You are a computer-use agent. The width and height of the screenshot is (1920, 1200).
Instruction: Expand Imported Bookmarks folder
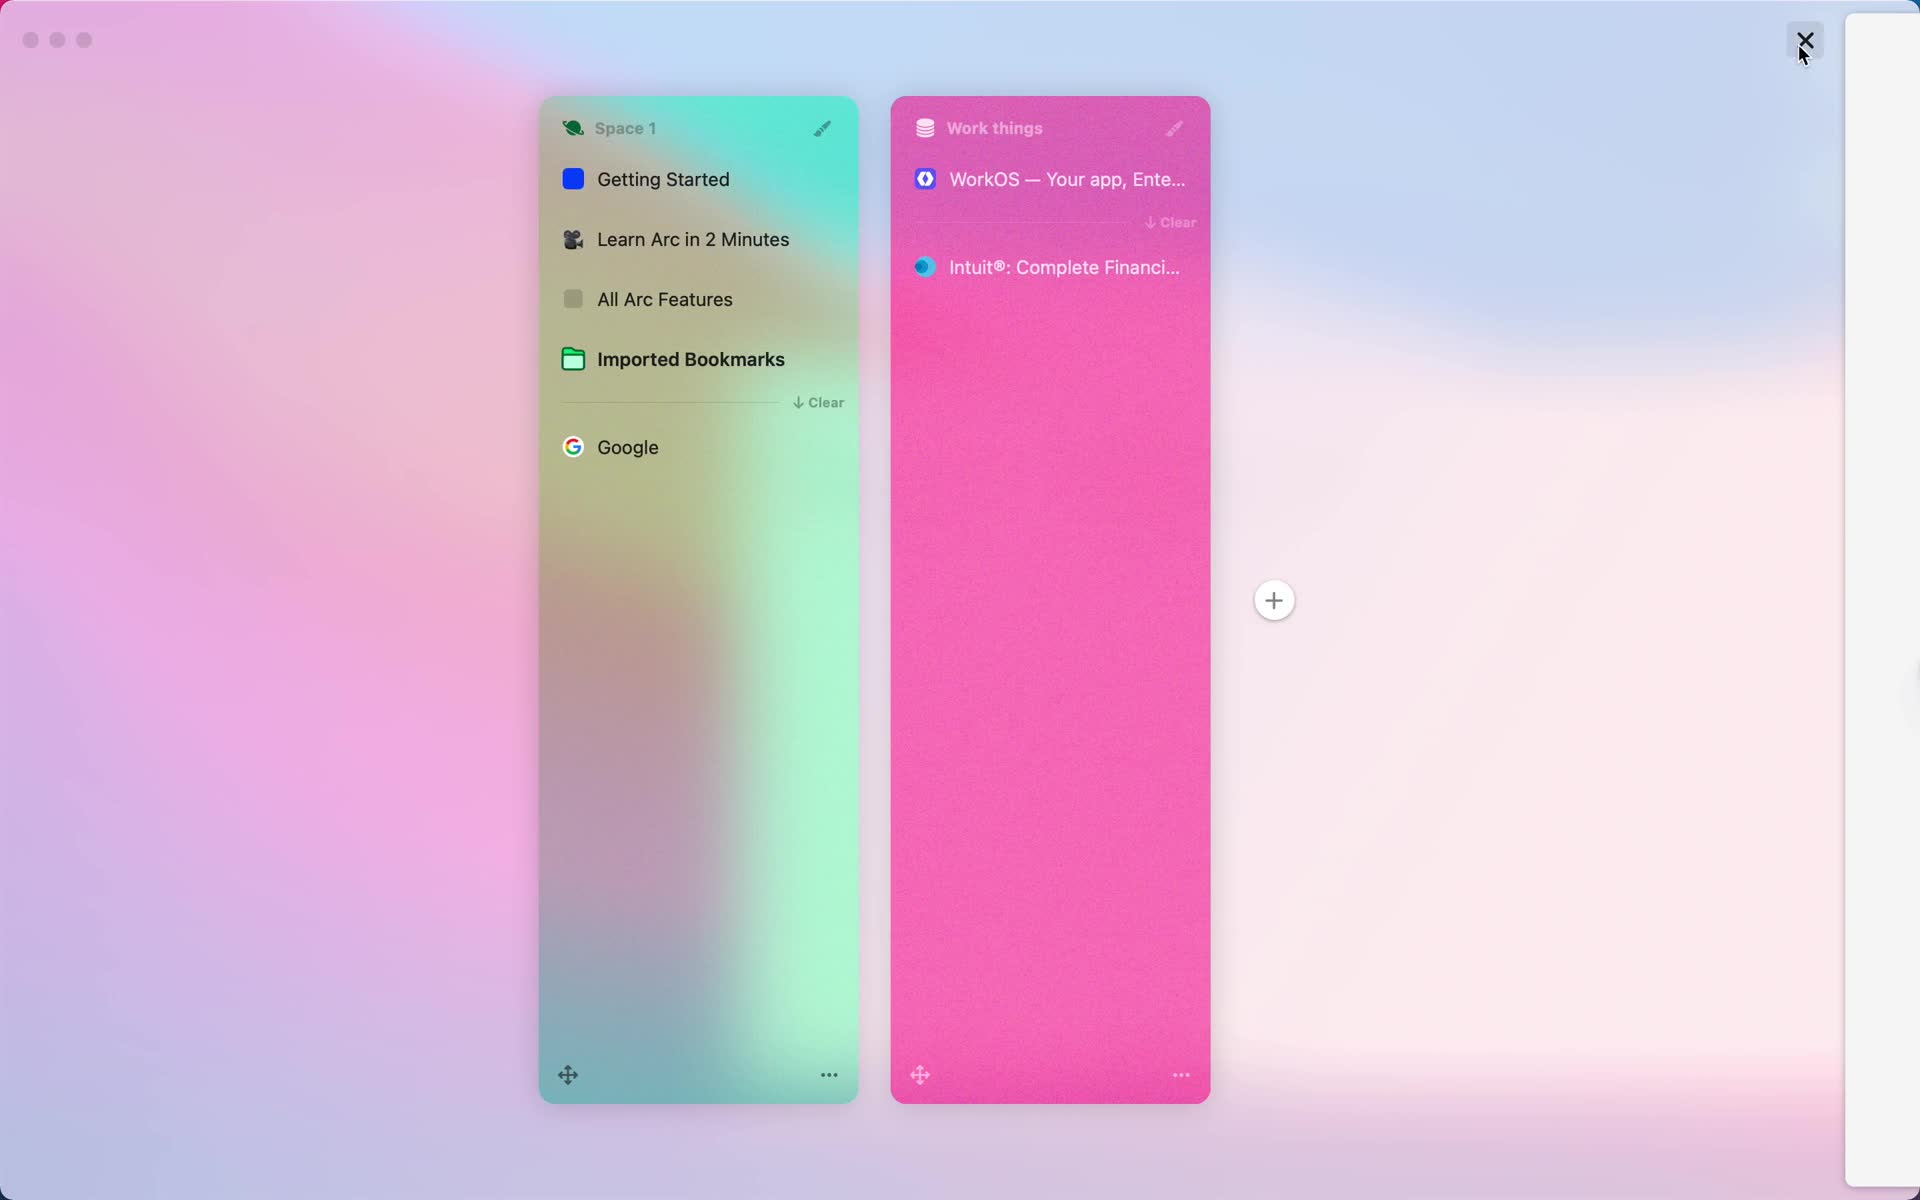(x=690, y=359)
